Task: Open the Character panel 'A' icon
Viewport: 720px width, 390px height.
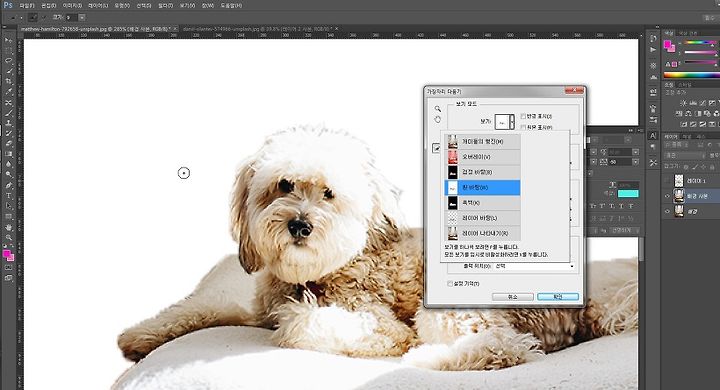Action: click(653, 136)
